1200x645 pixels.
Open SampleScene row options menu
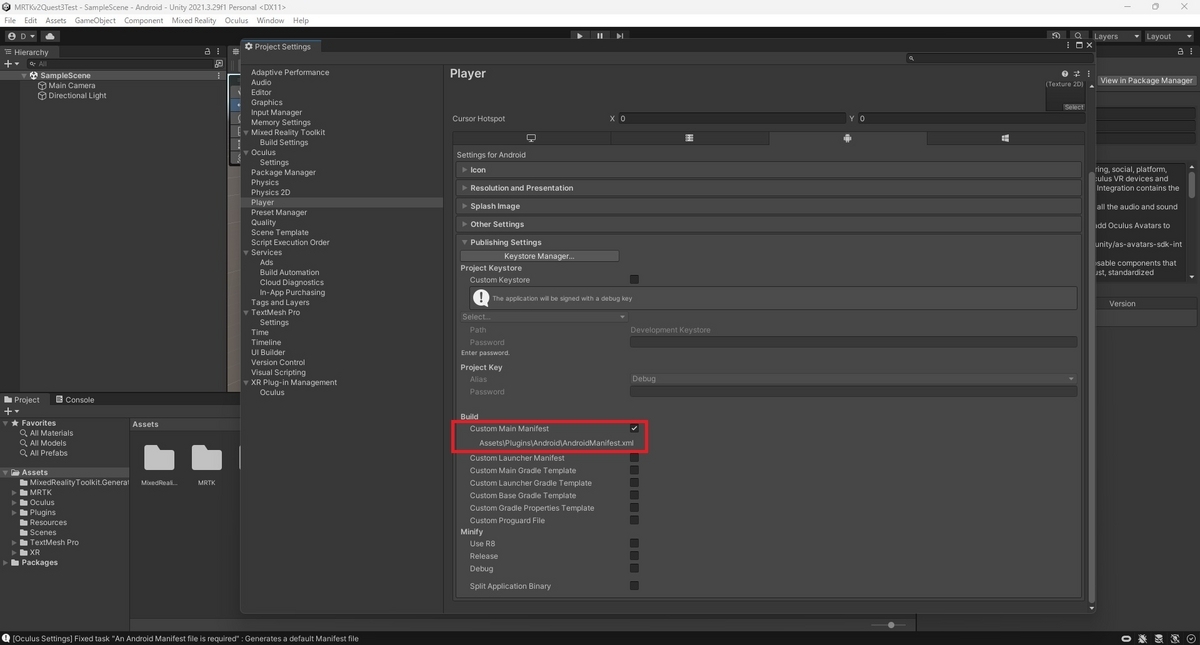click(x=219, y=75)
